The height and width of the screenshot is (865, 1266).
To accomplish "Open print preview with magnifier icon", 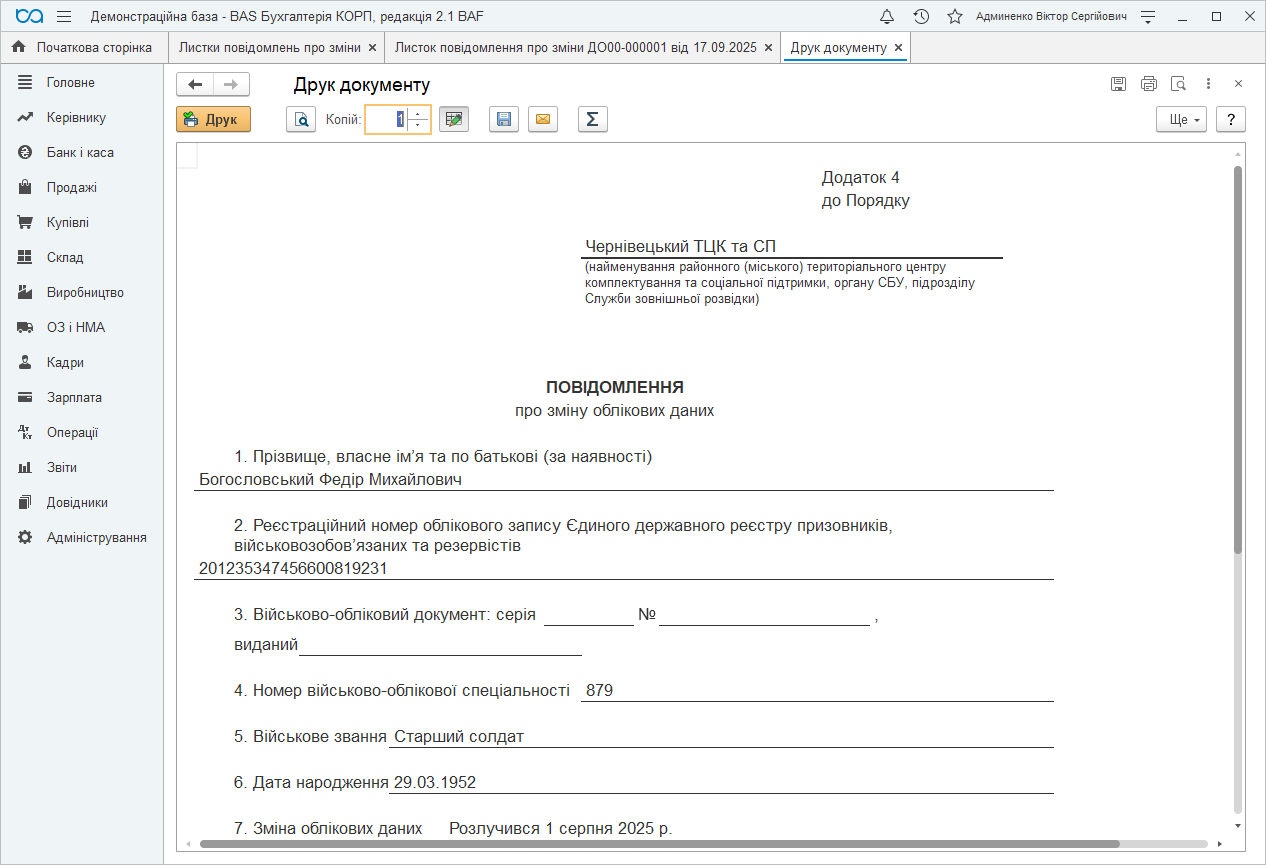I will coord(301,120).
